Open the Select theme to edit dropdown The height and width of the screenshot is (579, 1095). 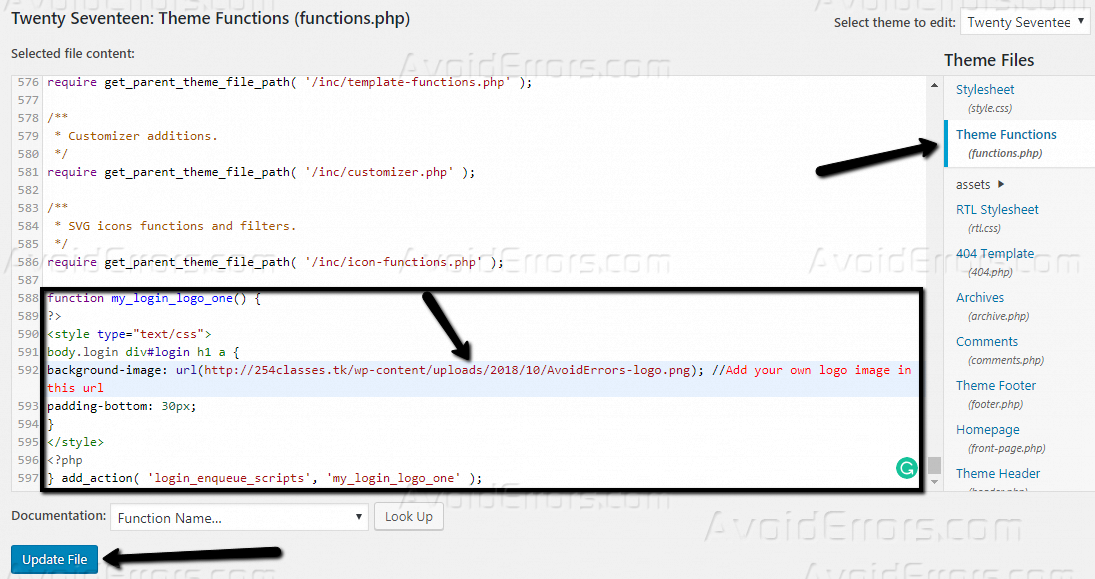click(x=1025, y=22)
